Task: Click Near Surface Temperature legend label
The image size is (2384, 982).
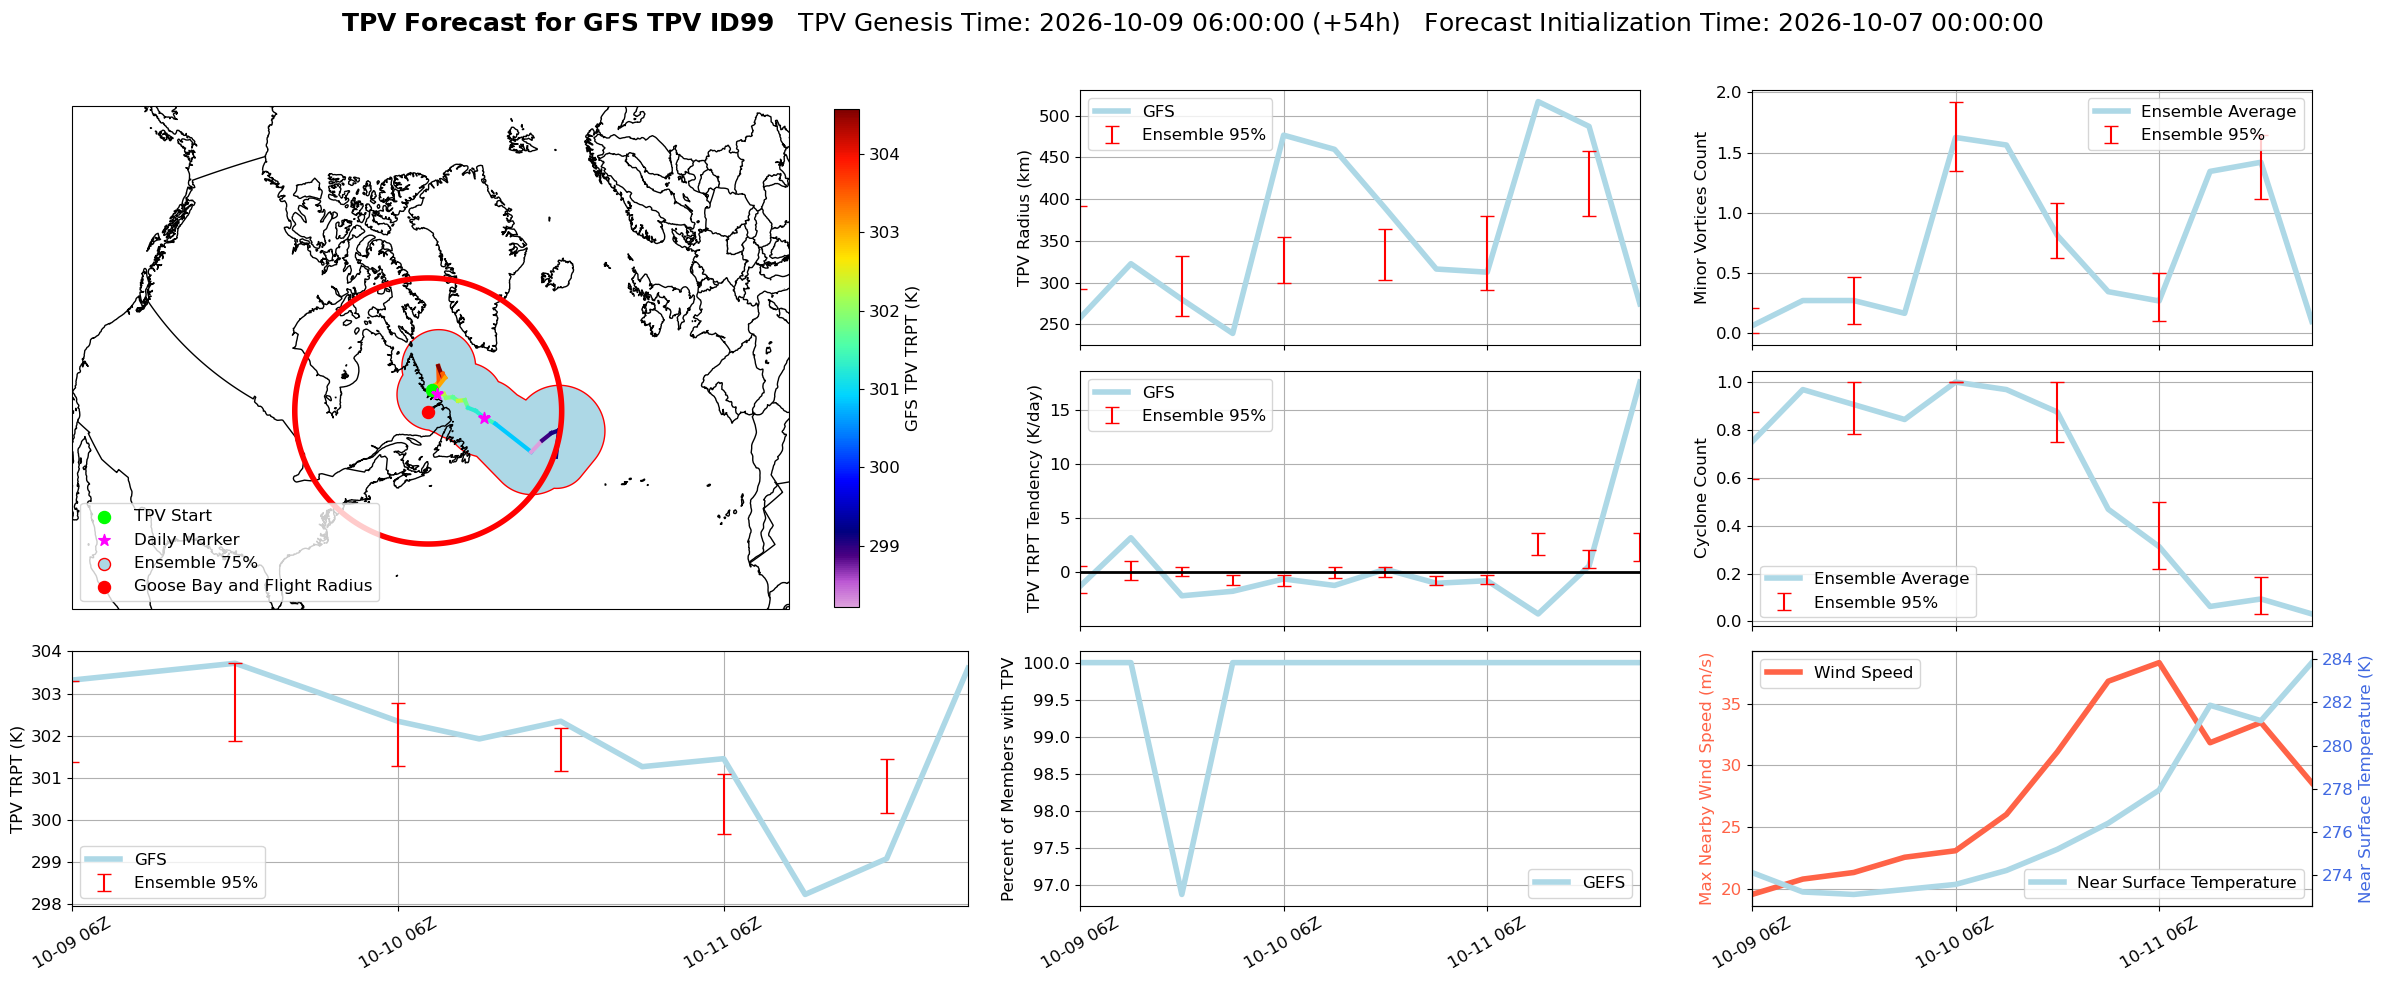Action: (2186, 882)
